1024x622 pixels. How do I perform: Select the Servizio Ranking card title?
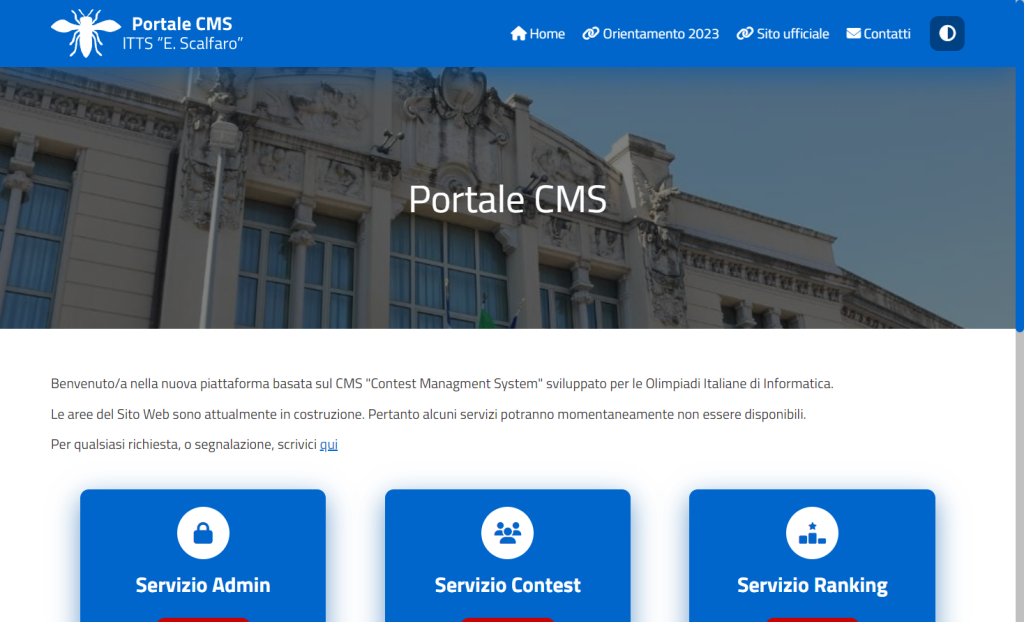(812, 585)
